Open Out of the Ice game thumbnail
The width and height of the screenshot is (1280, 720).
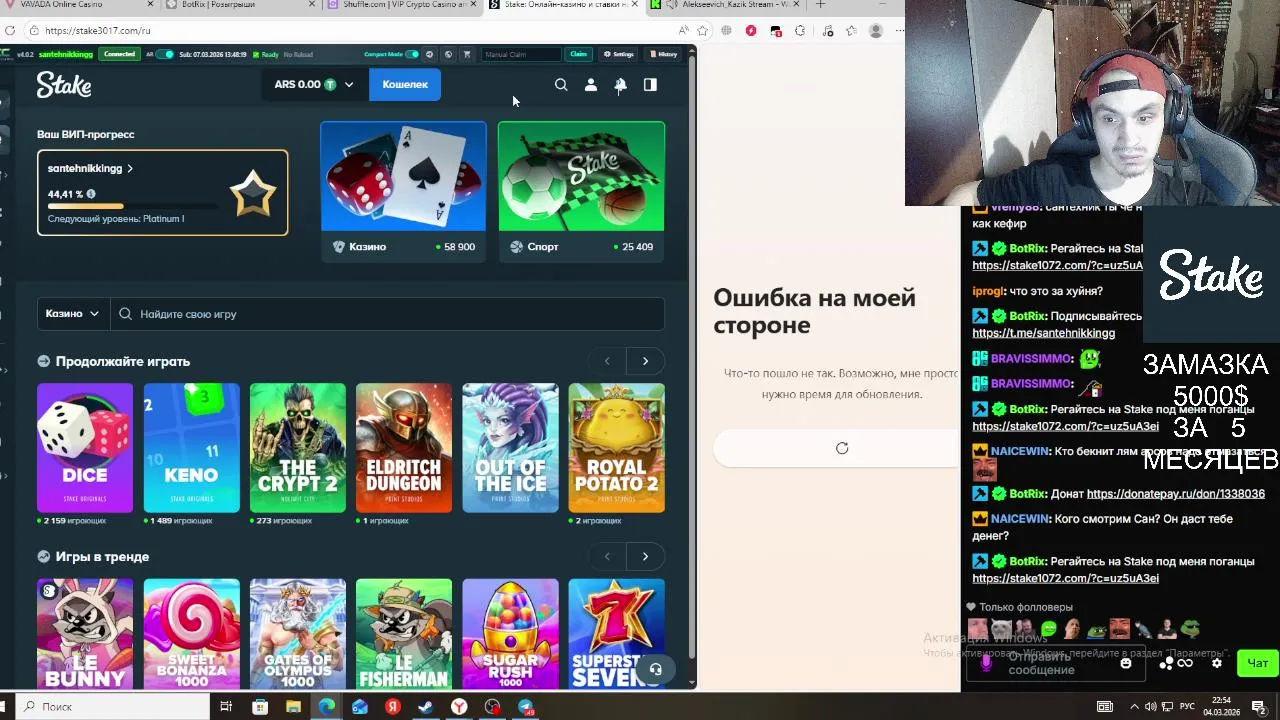510,448
